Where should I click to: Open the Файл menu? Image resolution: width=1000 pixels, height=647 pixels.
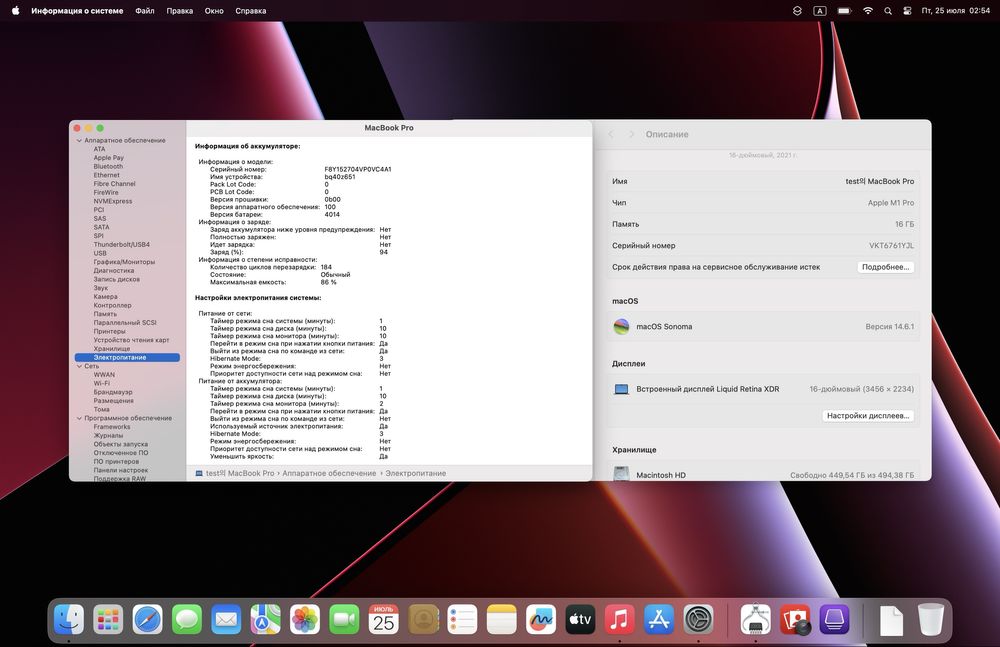click(x=145, y=11)
